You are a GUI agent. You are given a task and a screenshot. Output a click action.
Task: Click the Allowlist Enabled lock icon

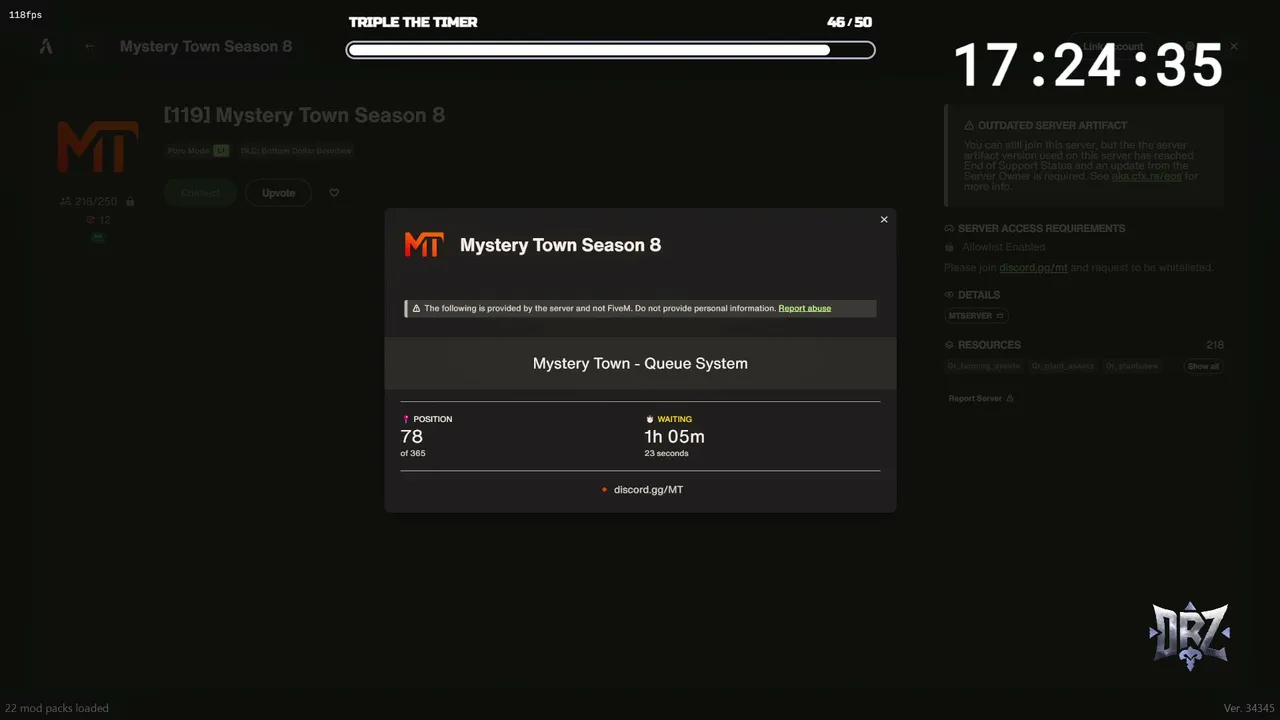tap(949, 247)
